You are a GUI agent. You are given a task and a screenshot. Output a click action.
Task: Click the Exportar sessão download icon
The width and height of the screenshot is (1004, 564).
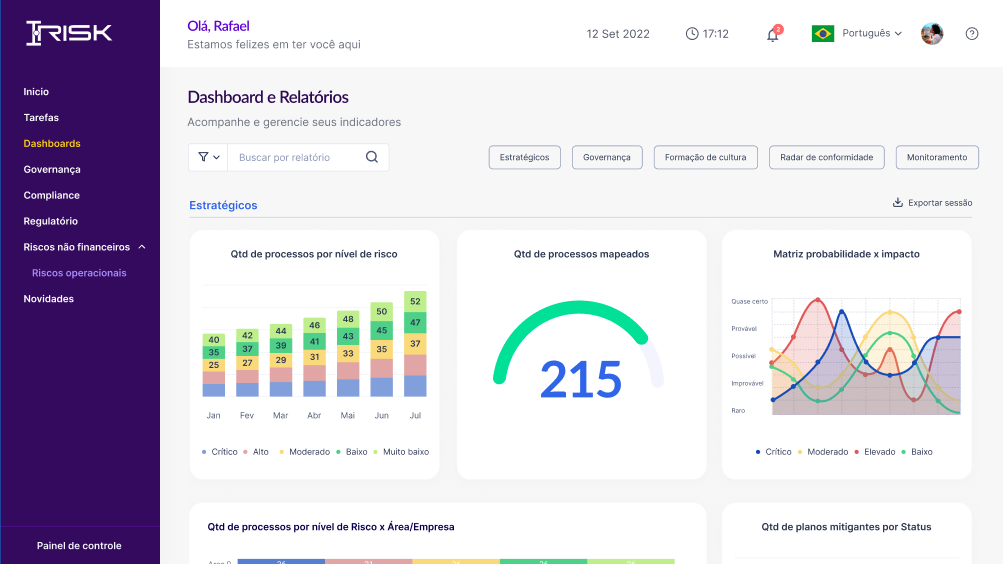898,202
